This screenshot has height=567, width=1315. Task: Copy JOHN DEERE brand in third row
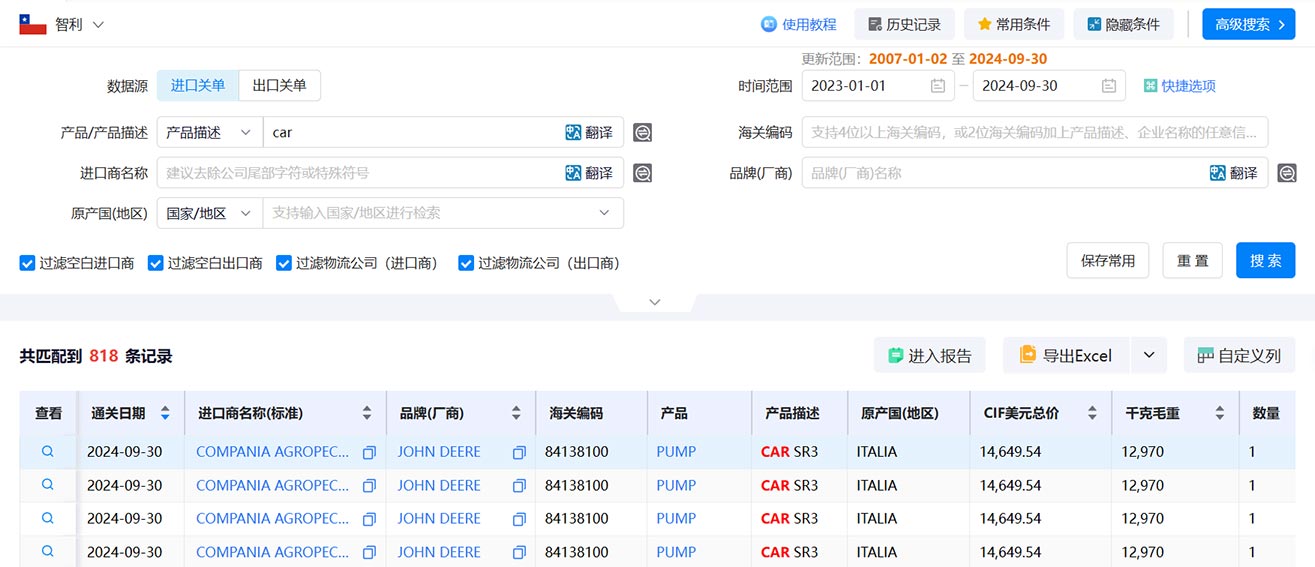click(519, 519)
